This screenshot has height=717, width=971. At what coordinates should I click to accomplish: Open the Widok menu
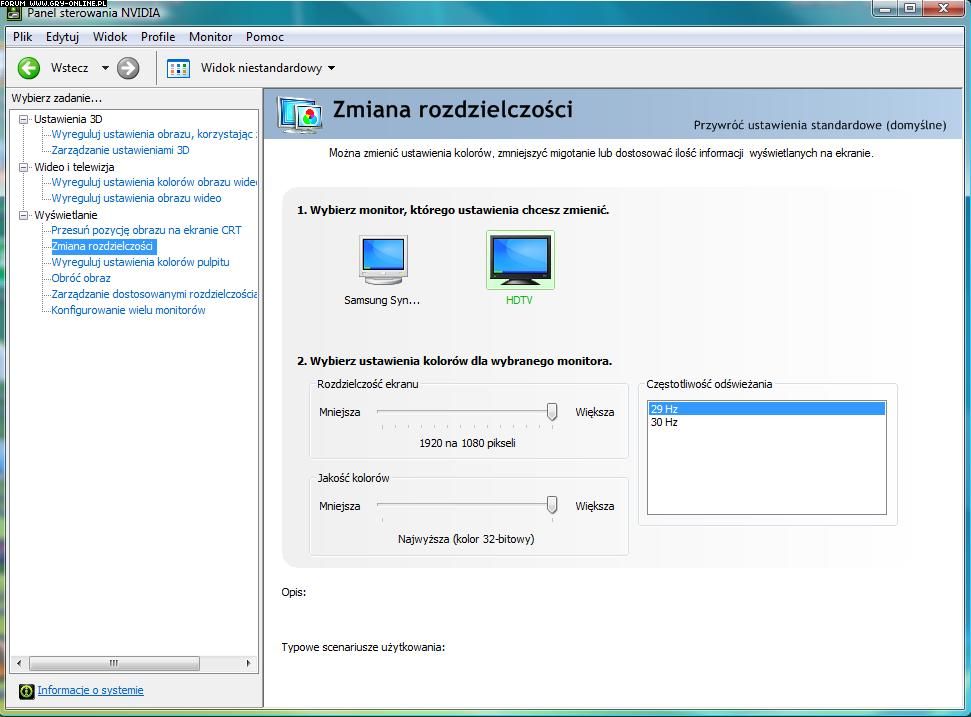[110, 37]
